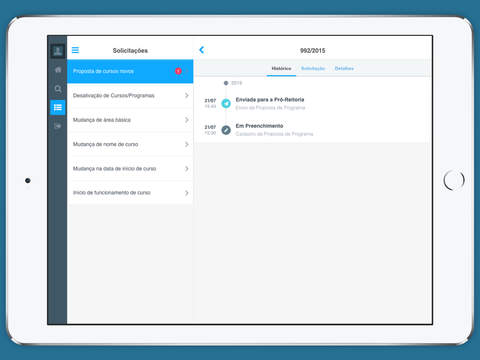Open Mudança na data de início de curso
Screen dimensions: 480x360
pyautogui.click(x=130, y=169)
